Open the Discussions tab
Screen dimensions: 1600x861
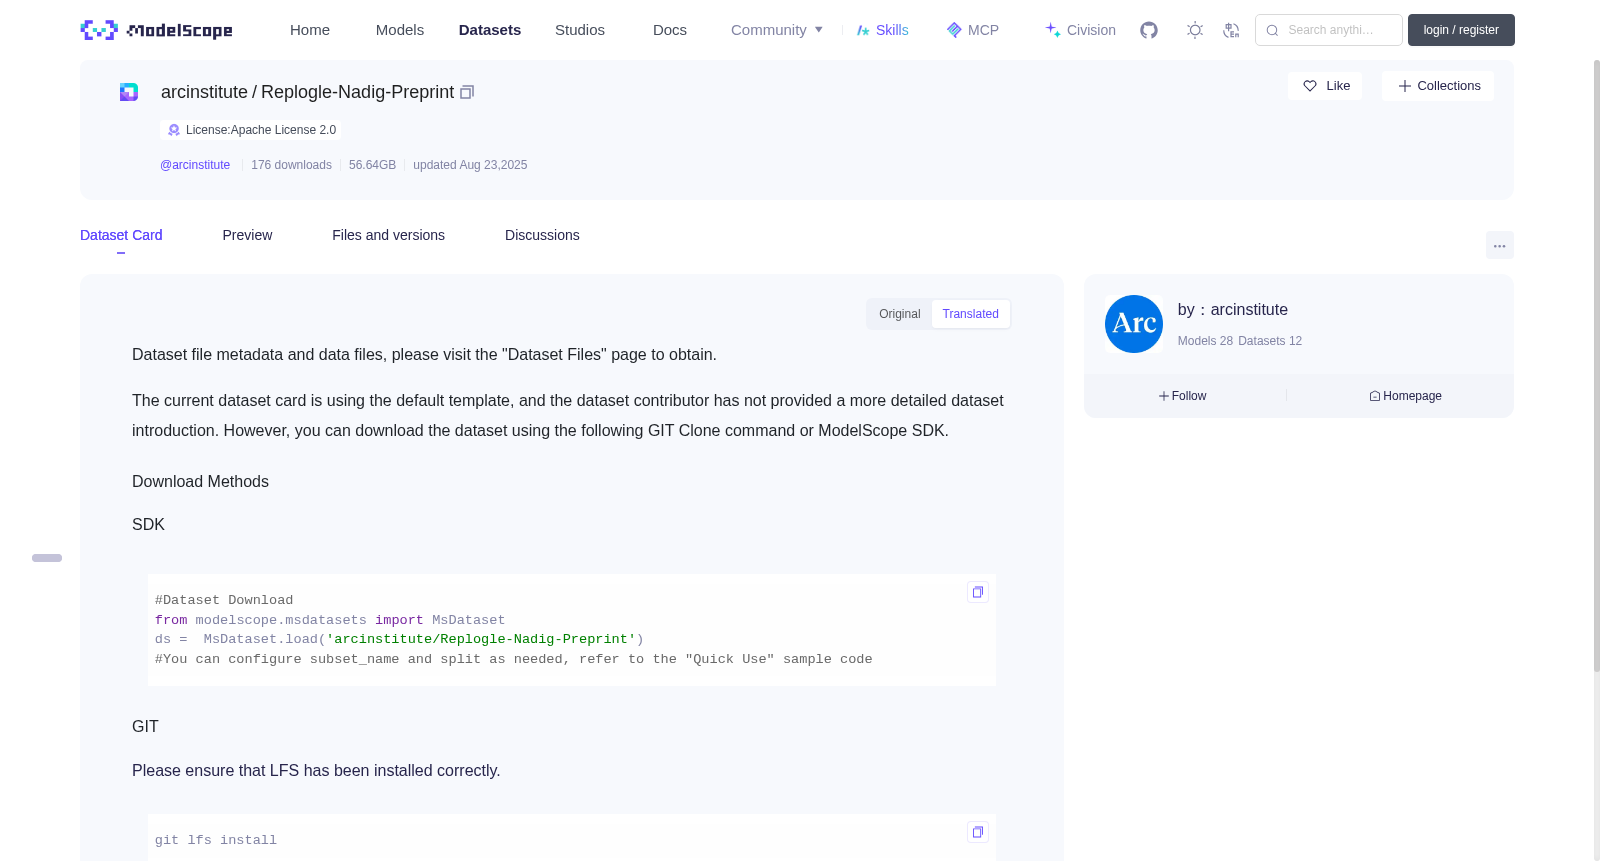point(542,235)
